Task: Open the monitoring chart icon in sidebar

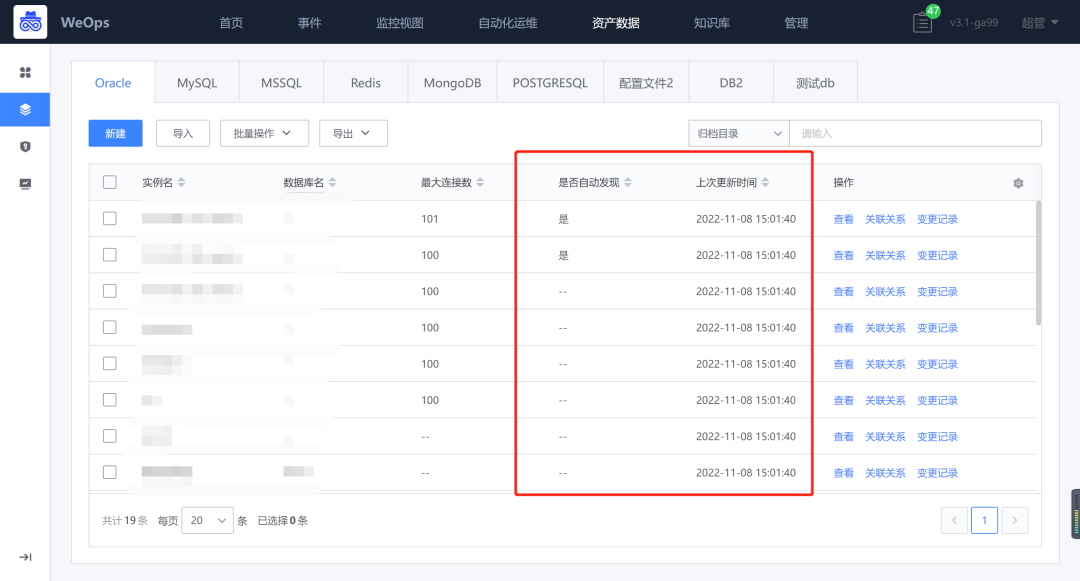Action: click(x=25, y=183)
